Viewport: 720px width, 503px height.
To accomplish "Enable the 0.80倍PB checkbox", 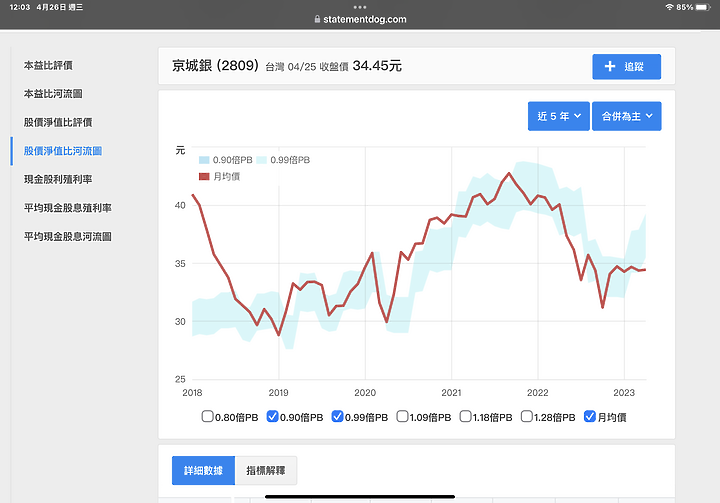I will pyautogui.click(x=208, y=416).
